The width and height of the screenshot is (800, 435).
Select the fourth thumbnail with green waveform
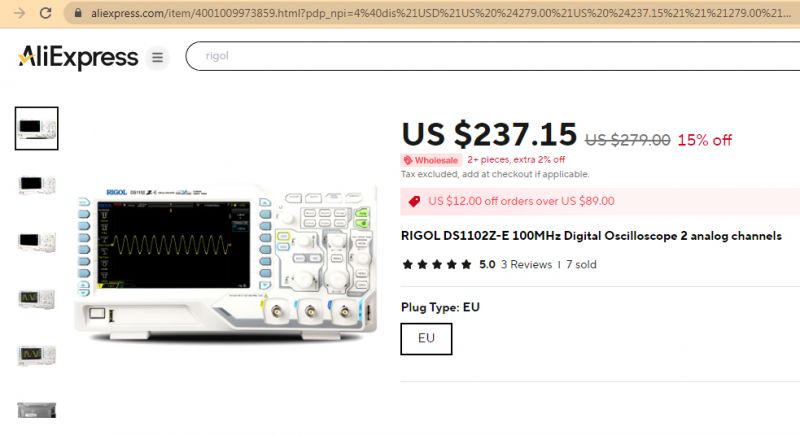pyautogui.click(x=37, y=299)
